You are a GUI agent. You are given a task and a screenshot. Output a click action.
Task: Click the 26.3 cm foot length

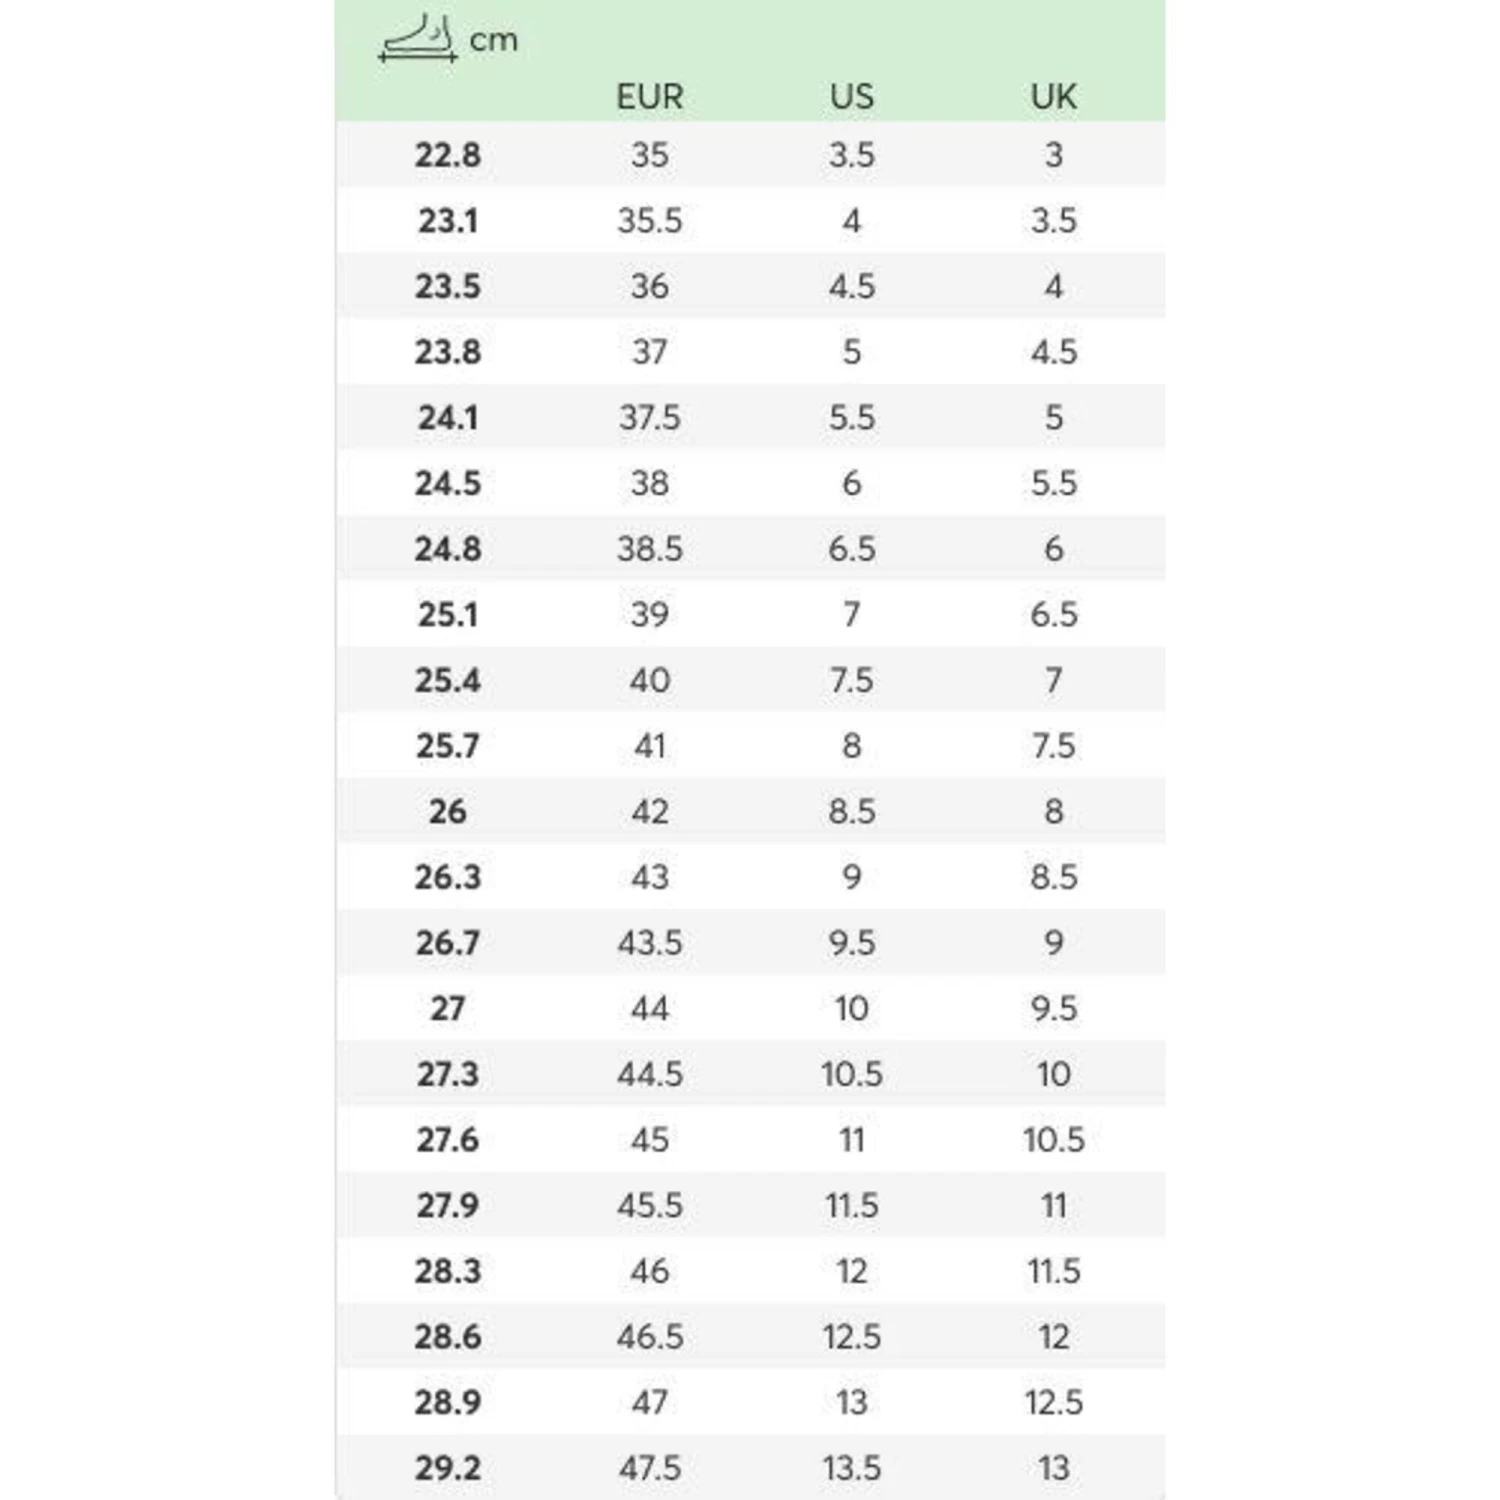tap(448, 878)
